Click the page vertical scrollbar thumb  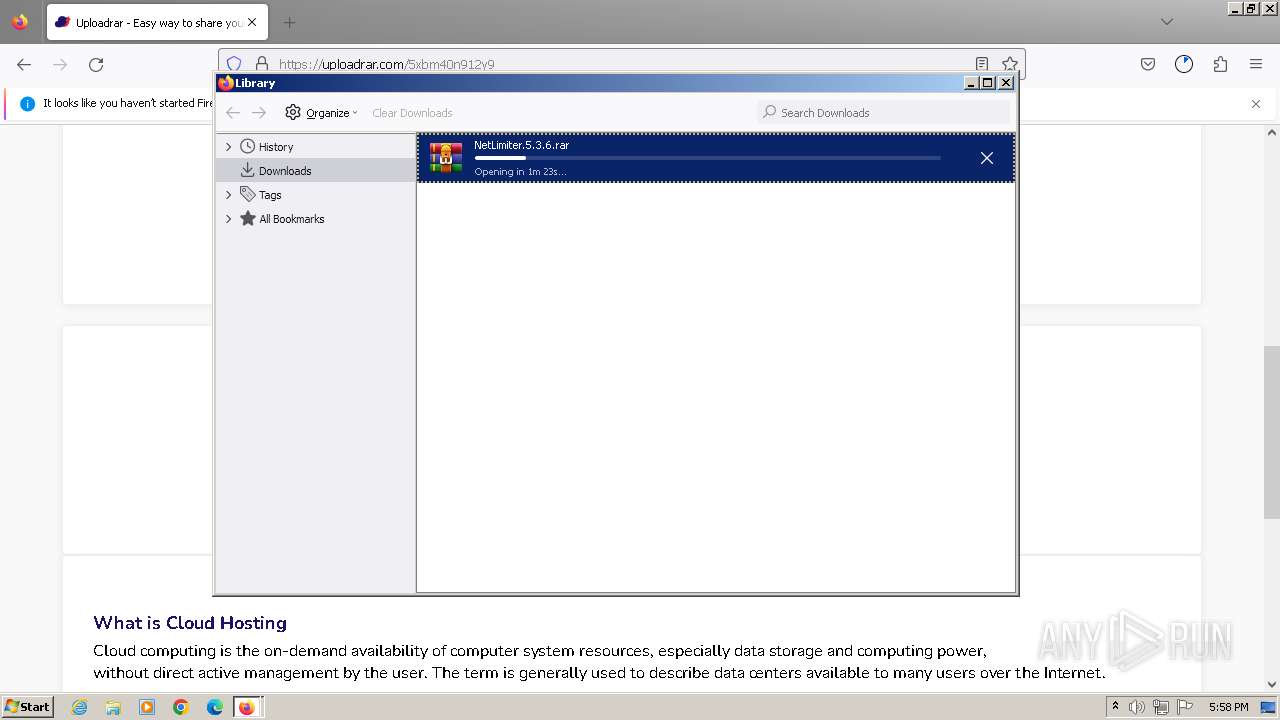click(x=1272, y=432)
